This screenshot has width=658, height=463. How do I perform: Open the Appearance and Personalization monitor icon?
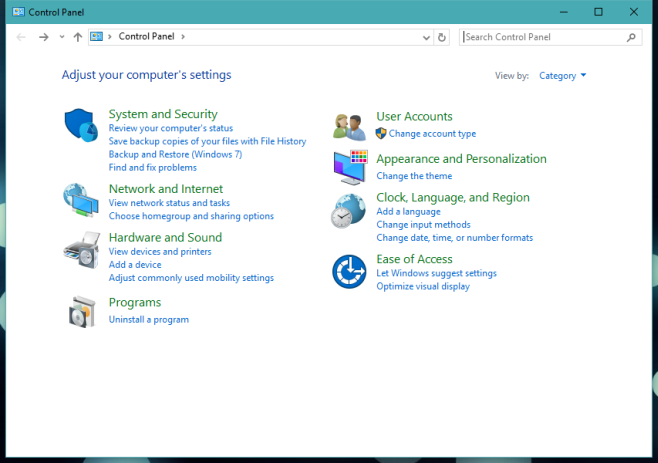351,167
